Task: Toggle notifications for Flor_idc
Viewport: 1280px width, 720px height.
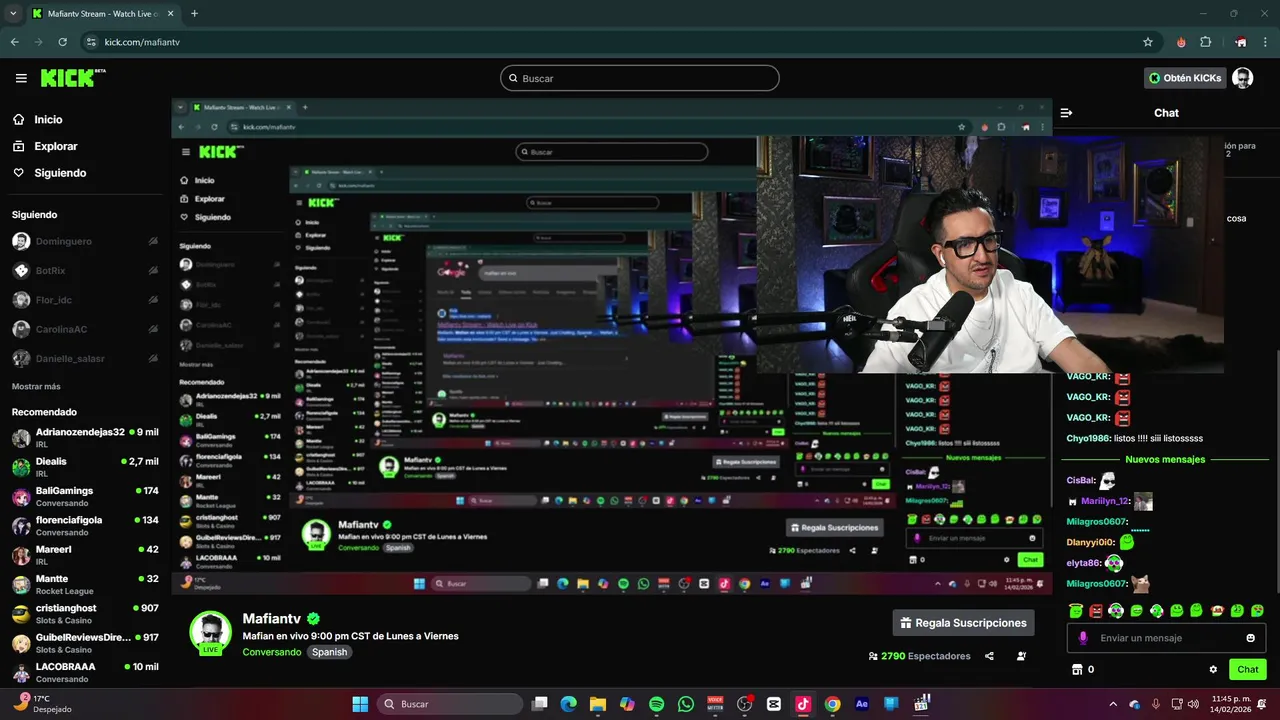Action: click(153, 300)
